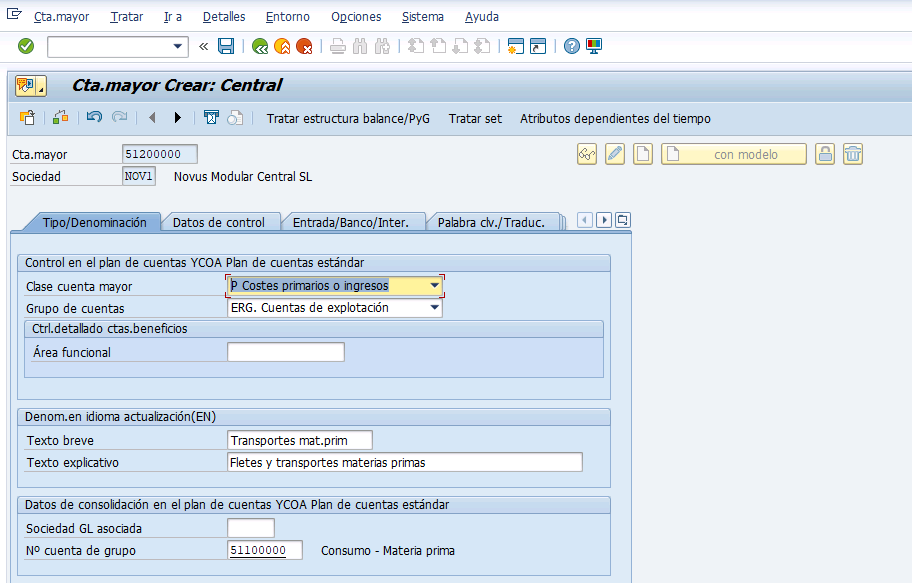The height and width of the screenshot is (583, 912).
Task: Switch to Palabra clv./Traduc. tab
Action: 491,222
